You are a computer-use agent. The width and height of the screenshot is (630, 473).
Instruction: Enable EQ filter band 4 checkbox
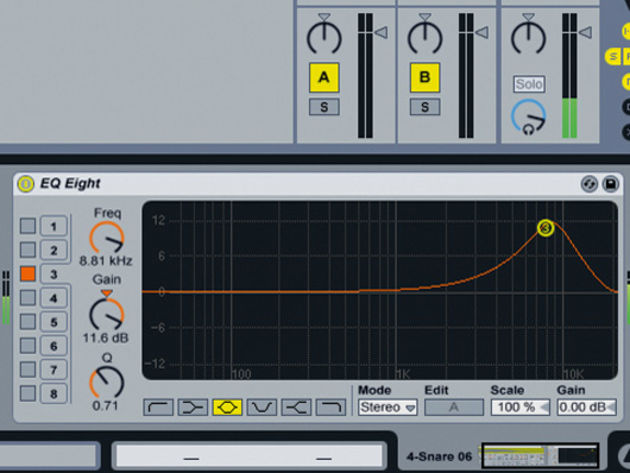tap(28, 298)
